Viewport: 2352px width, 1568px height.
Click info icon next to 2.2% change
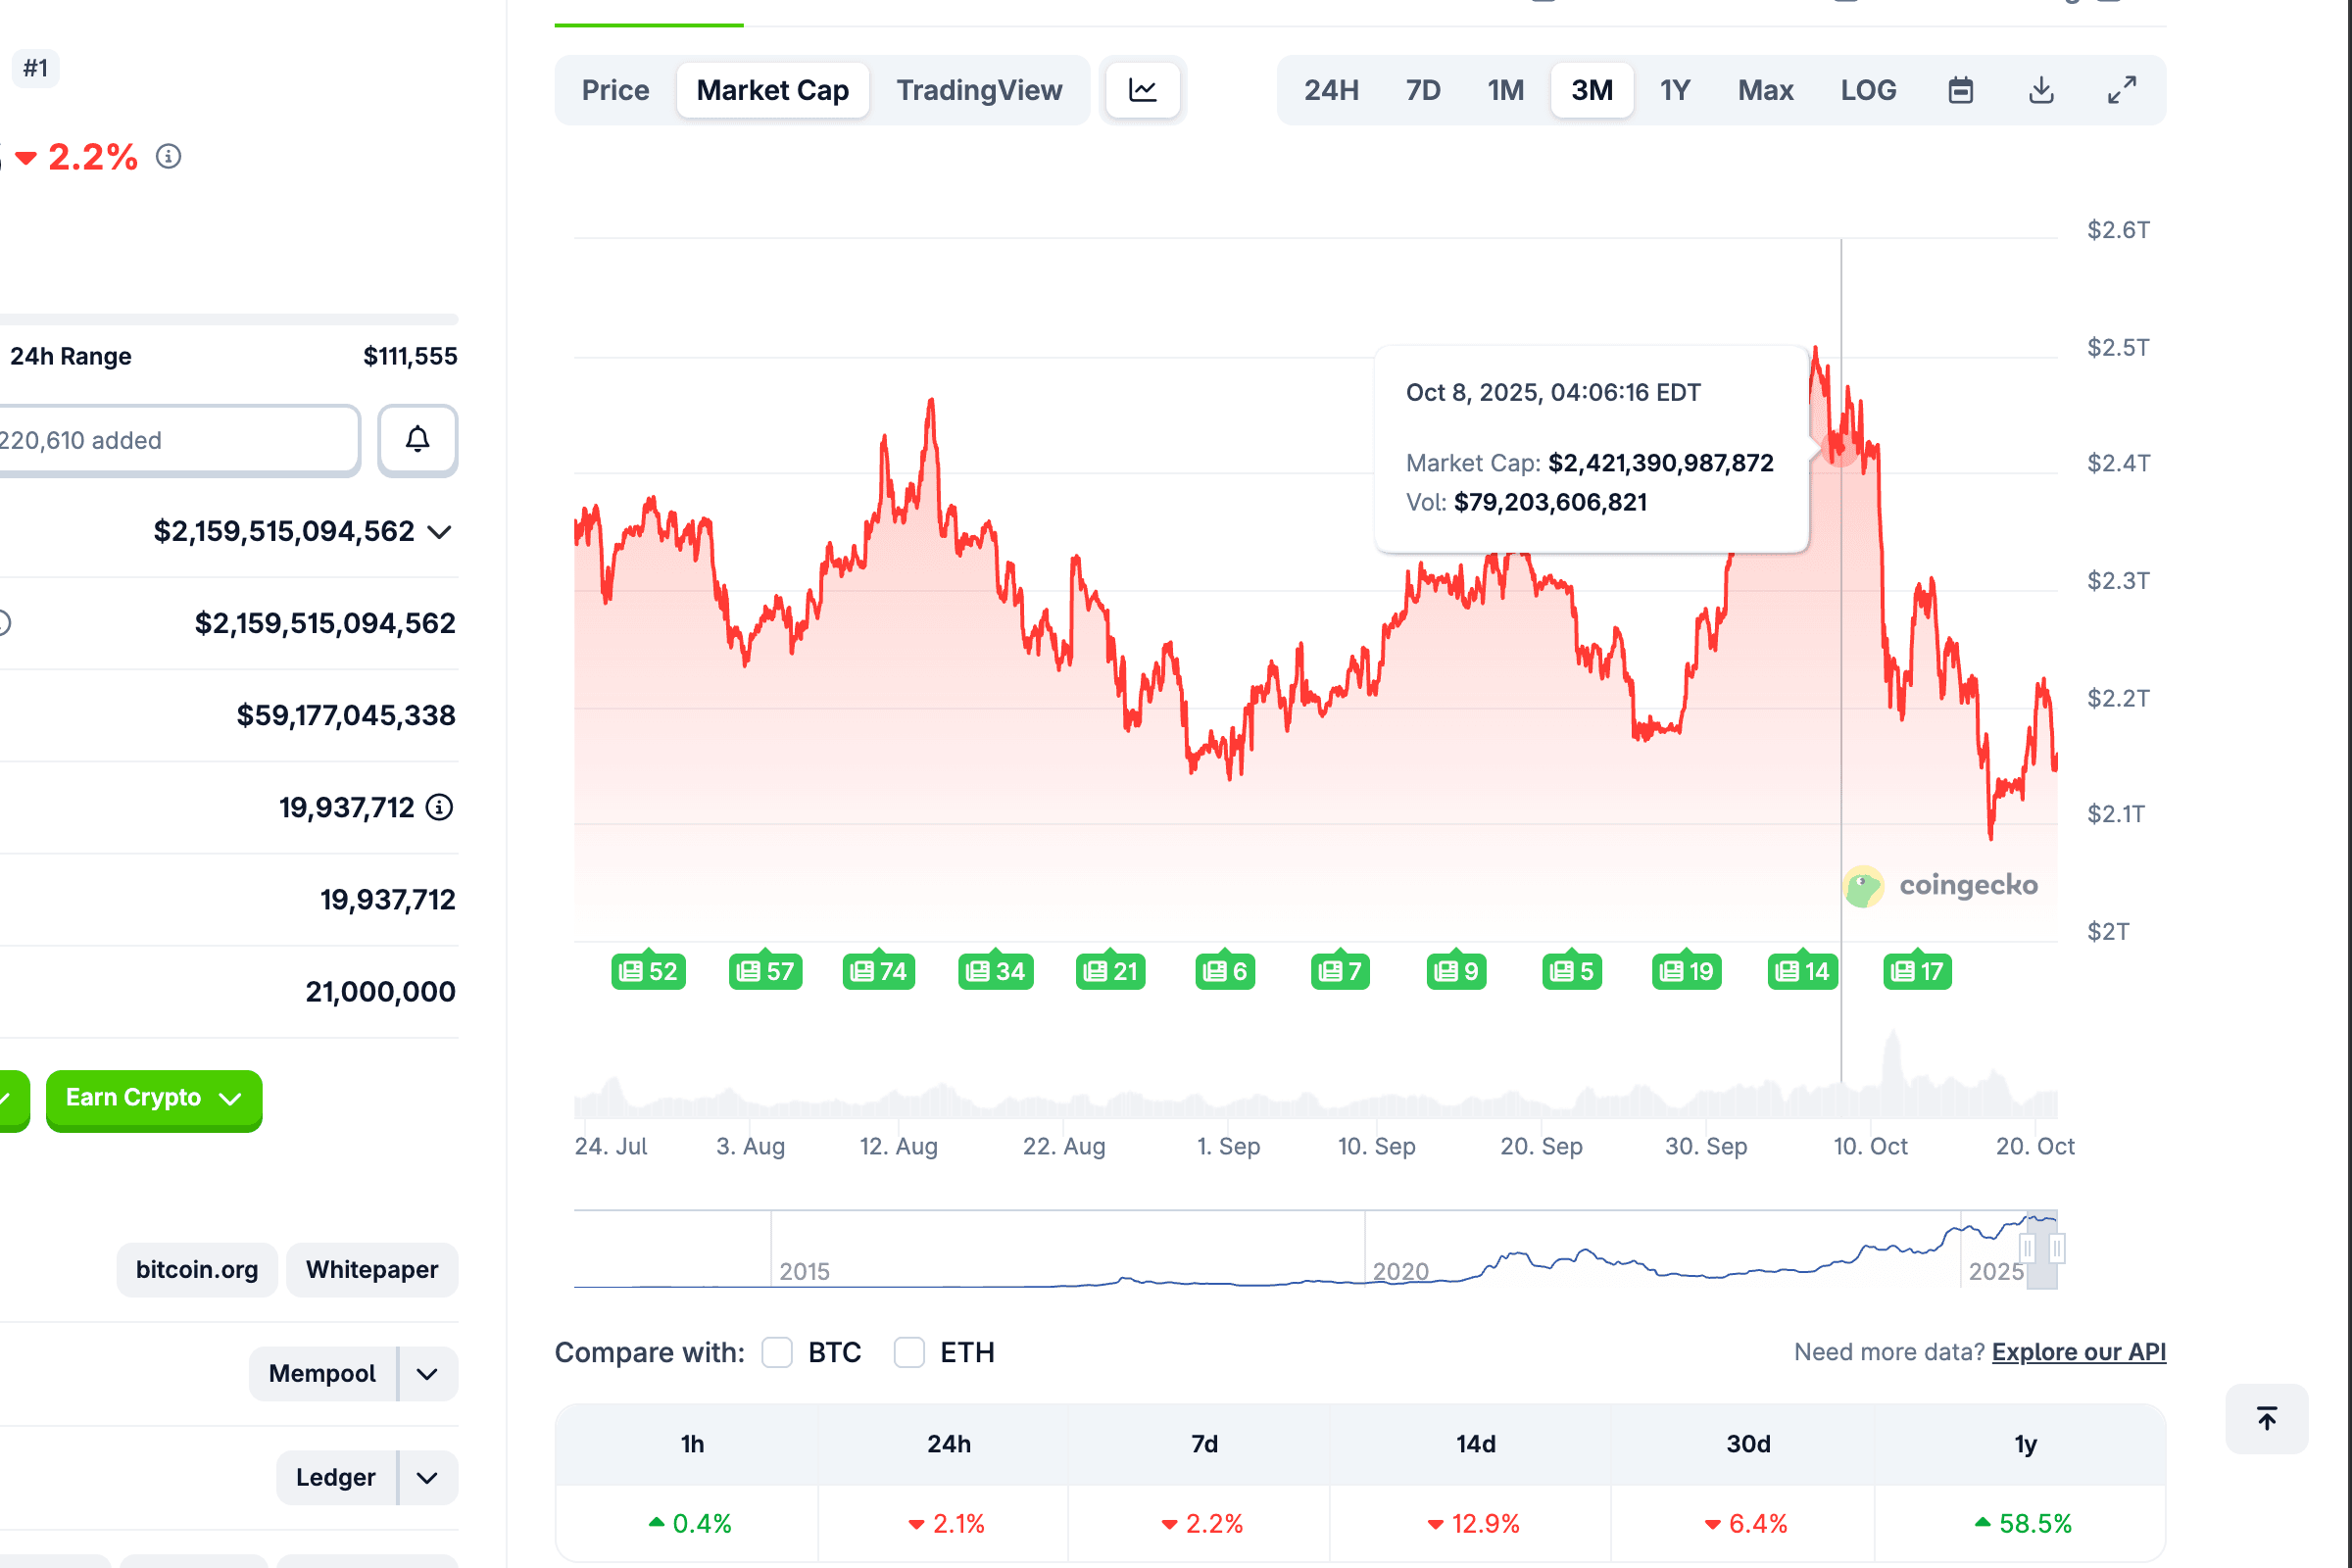[168, 157]
